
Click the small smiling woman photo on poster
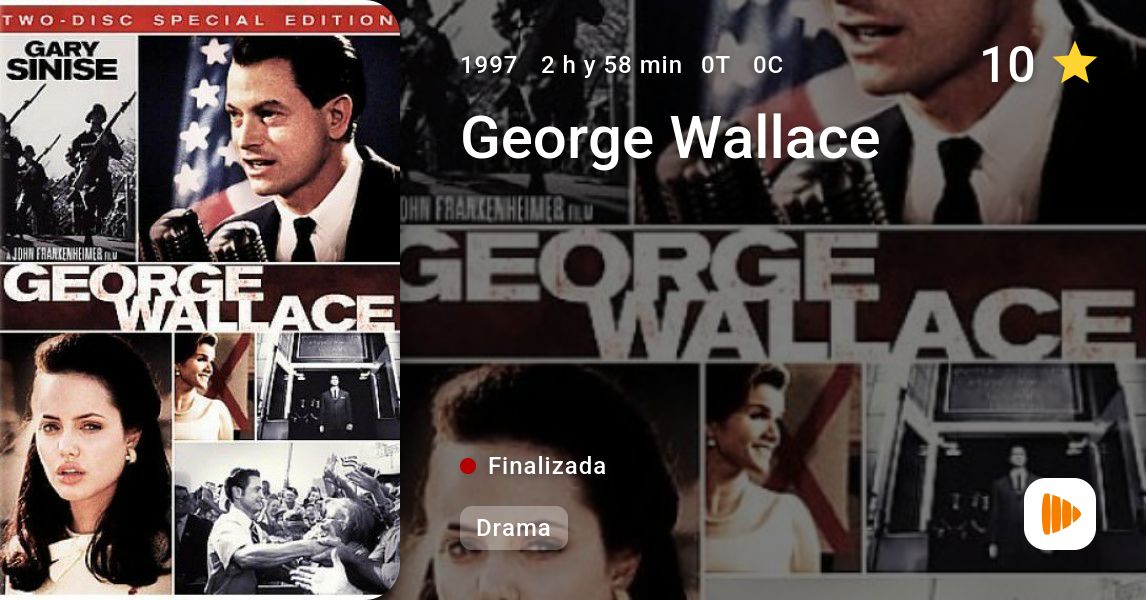pyautogui.click(x=213, y=386)
